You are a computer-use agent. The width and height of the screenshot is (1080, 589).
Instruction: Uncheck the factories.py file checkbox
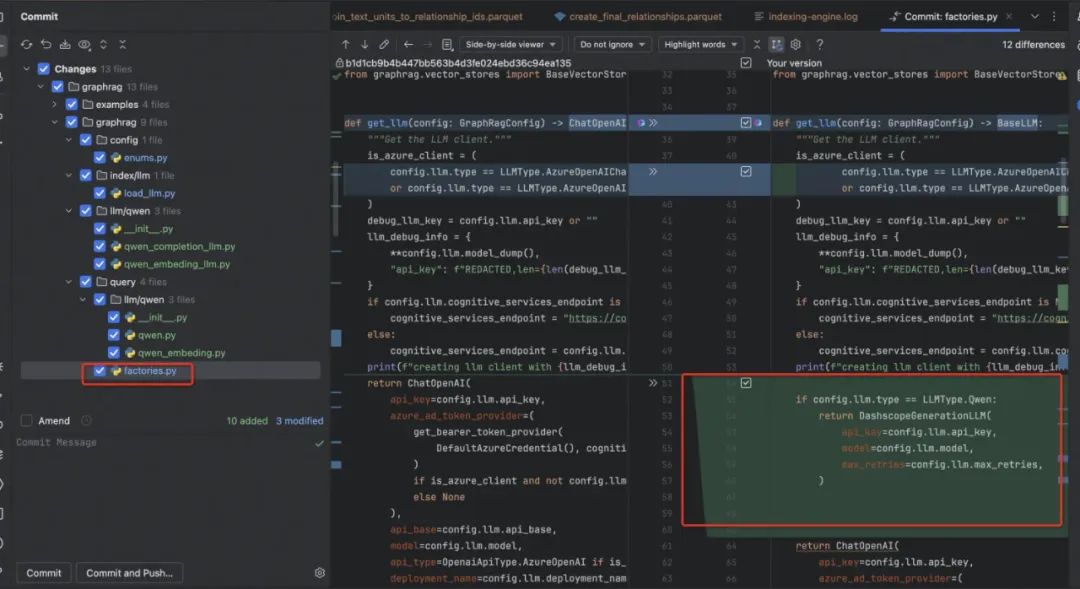pyautogui.click(x=99, y=371)
